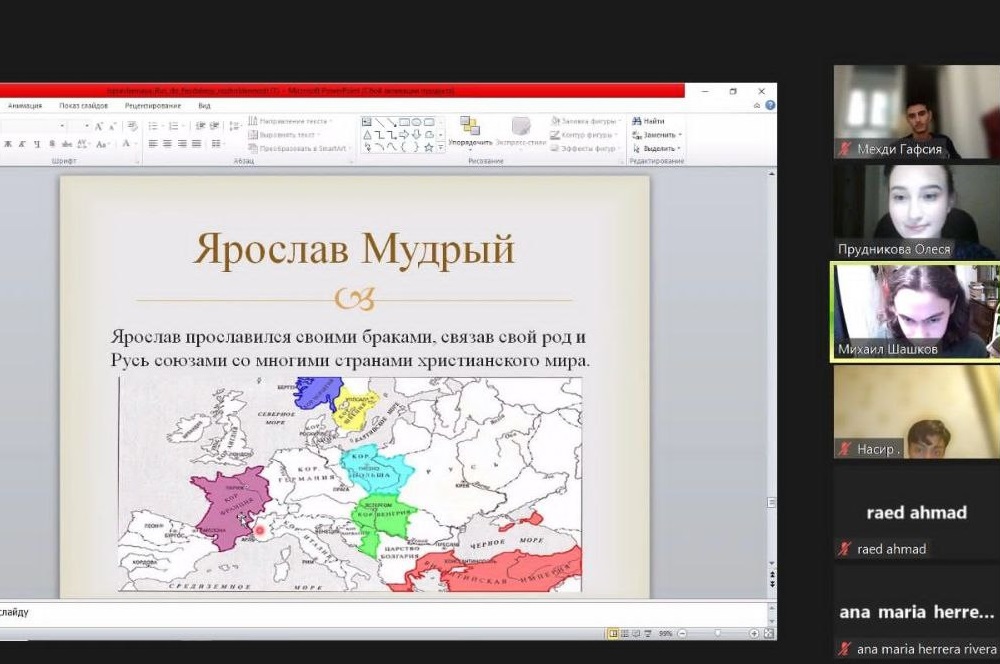Select the star shape in shapes gallery

(x=428, y=147)
